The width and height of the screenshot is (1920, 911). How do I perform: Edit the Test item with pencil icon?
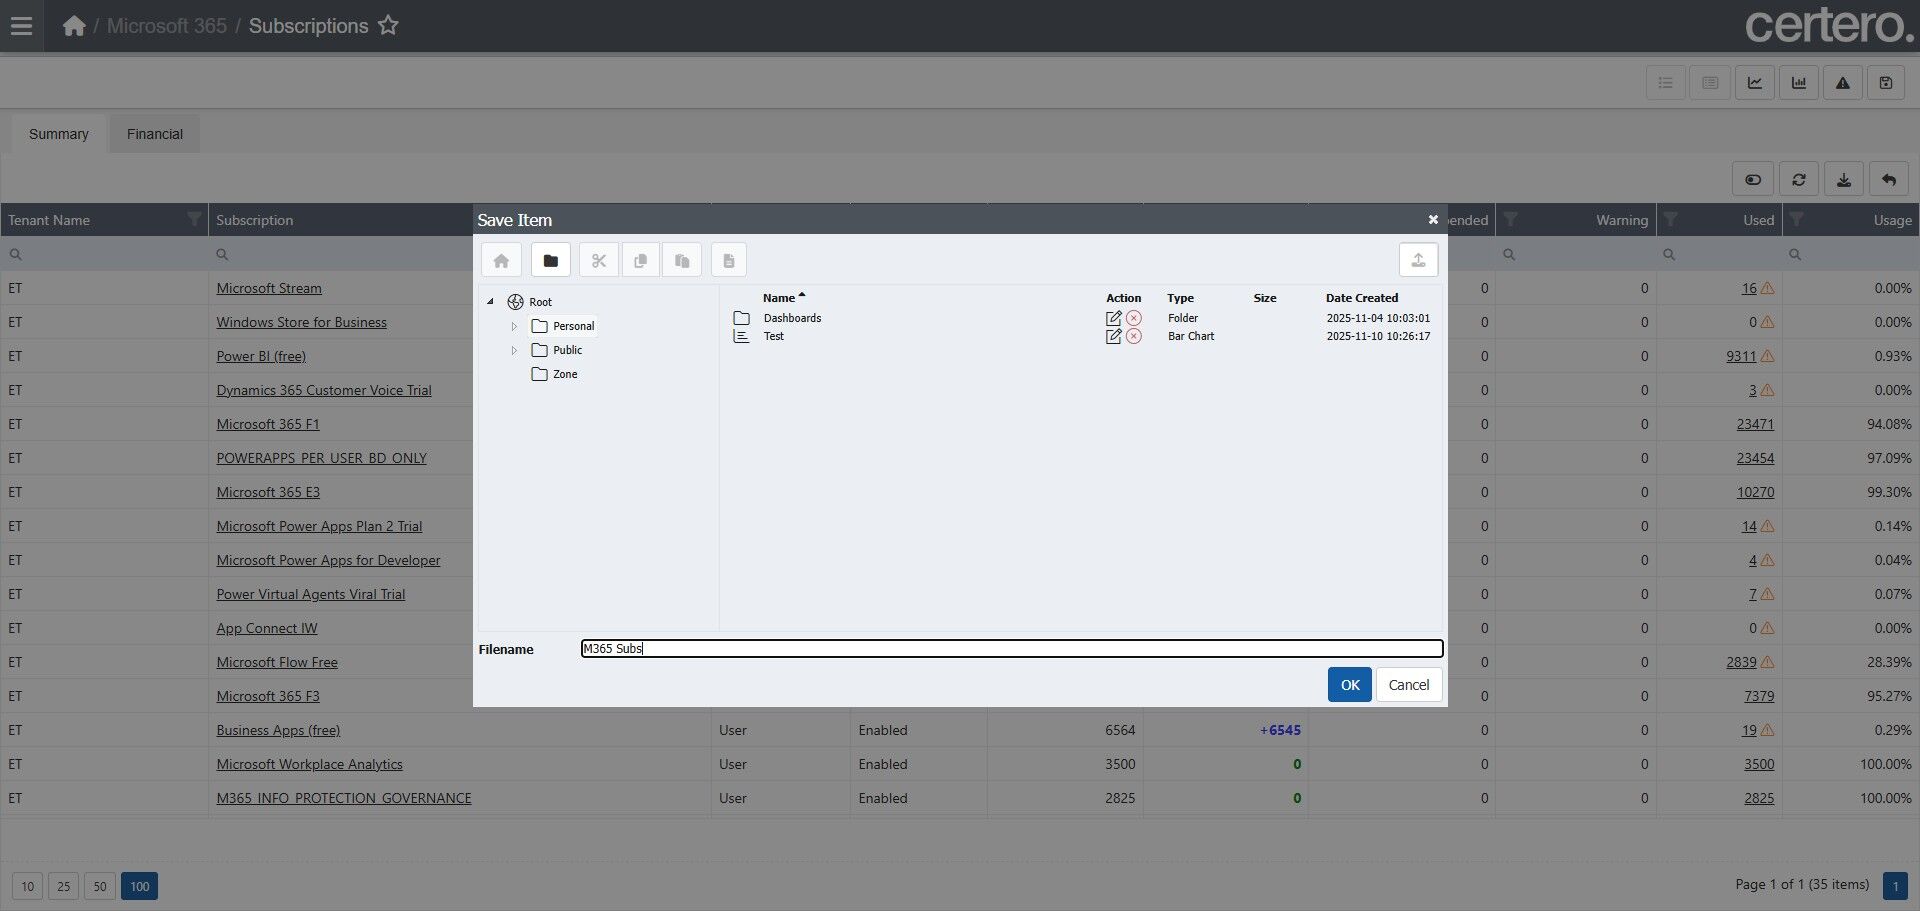(1113, 336)
